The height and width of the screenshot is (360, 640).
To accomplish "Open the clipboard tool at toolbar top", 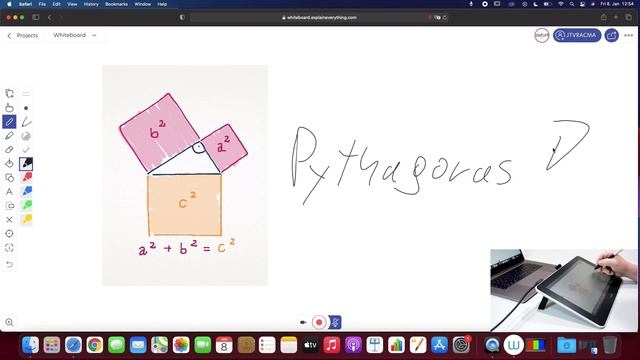I will click(9, 93).
